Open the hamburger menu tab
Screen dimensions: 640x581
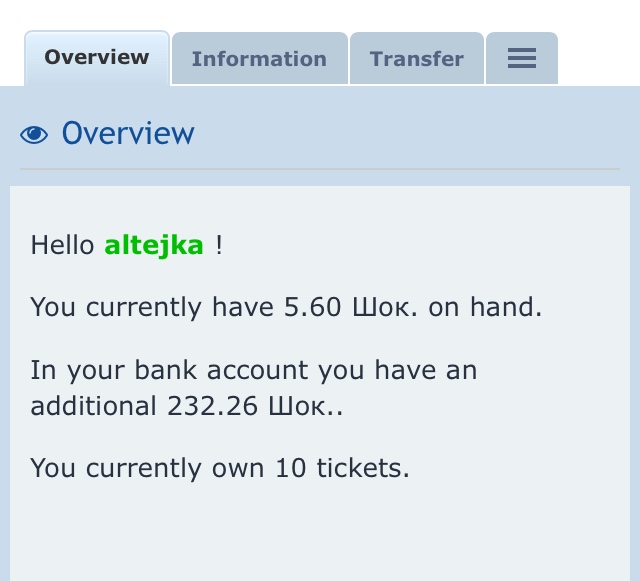pos(521,59)
